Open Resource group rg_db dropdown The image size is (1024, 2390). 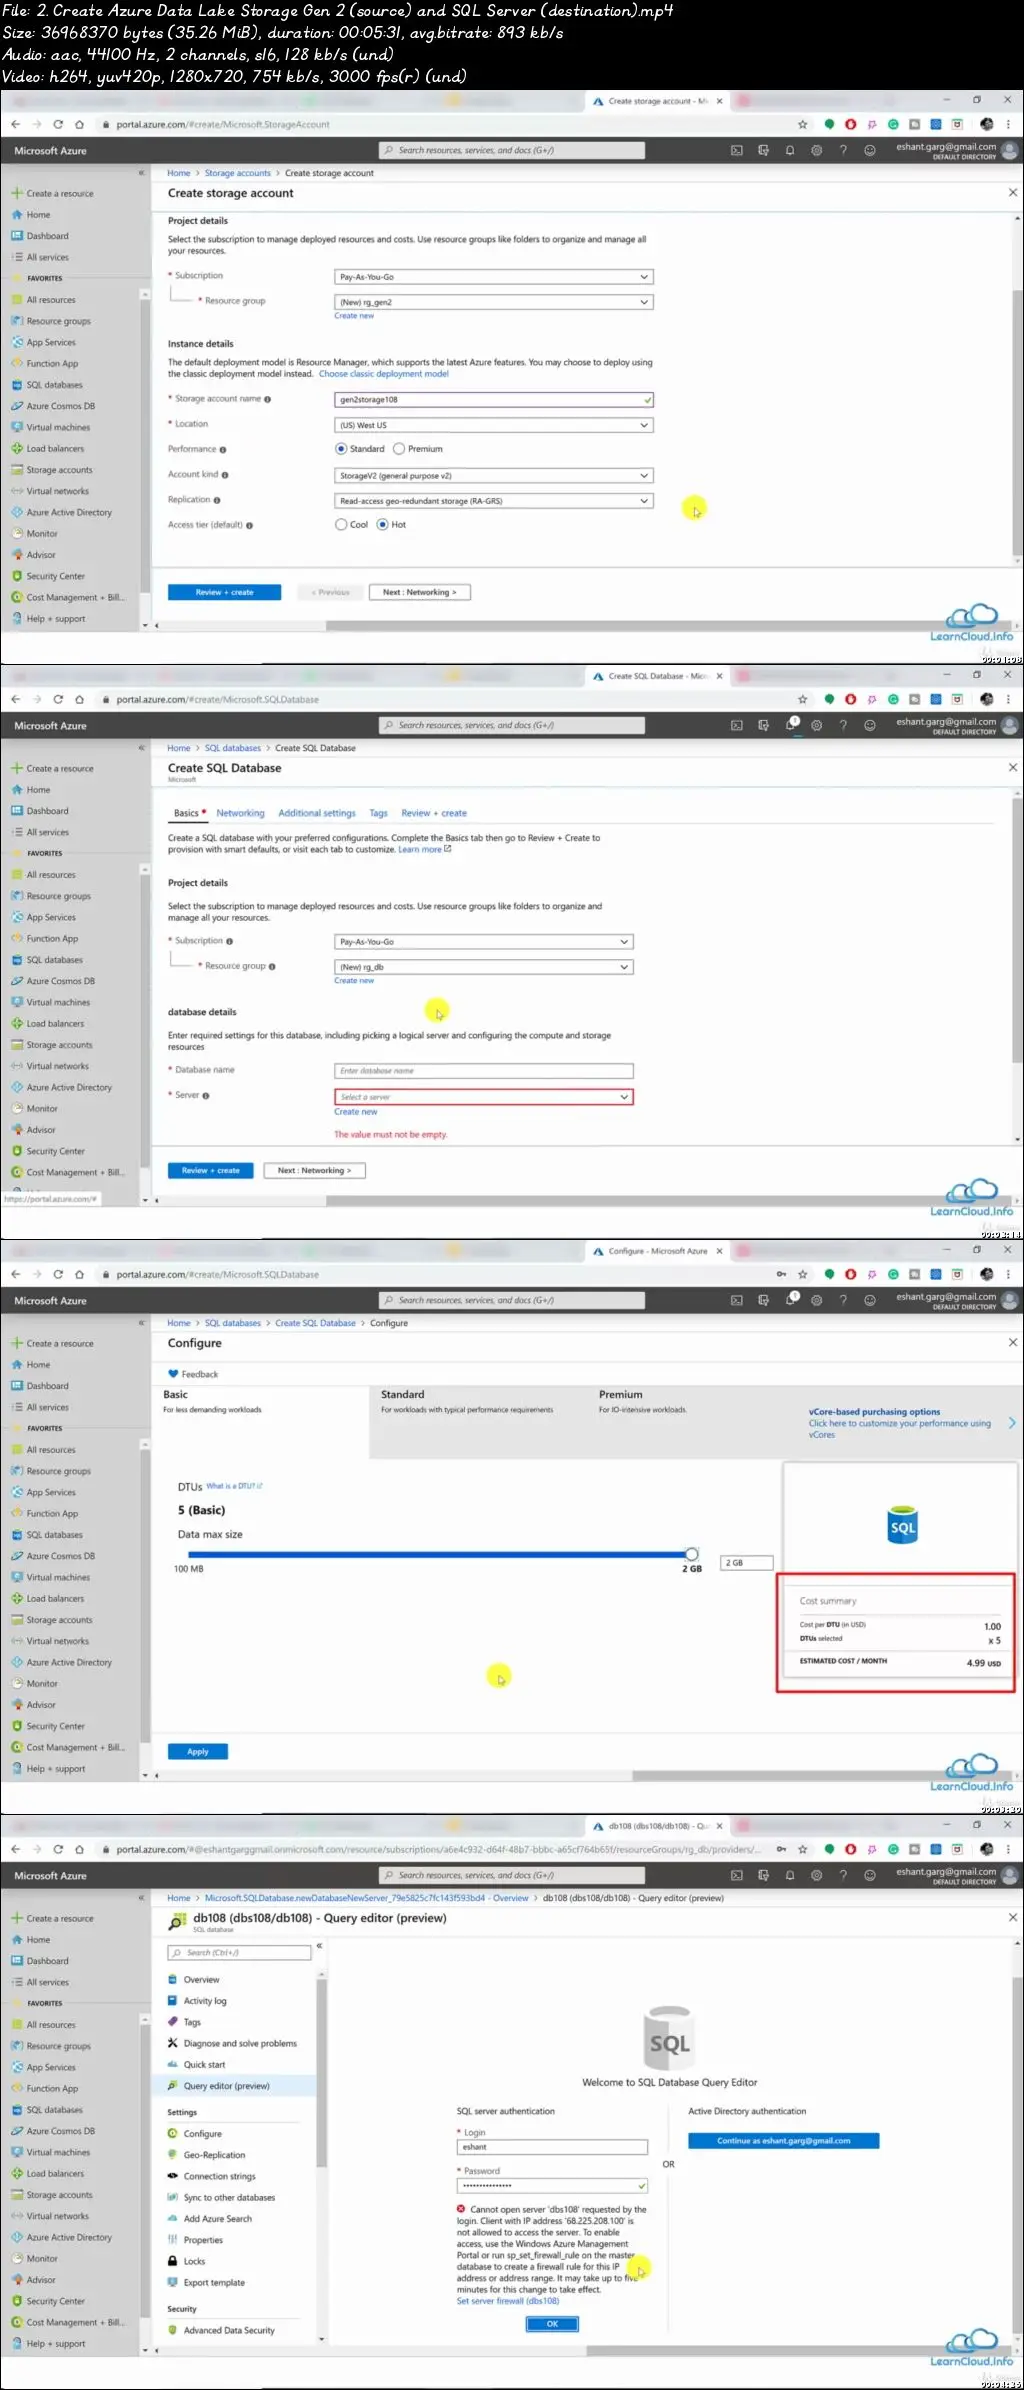pyautogui.click(x=484, y=967)
